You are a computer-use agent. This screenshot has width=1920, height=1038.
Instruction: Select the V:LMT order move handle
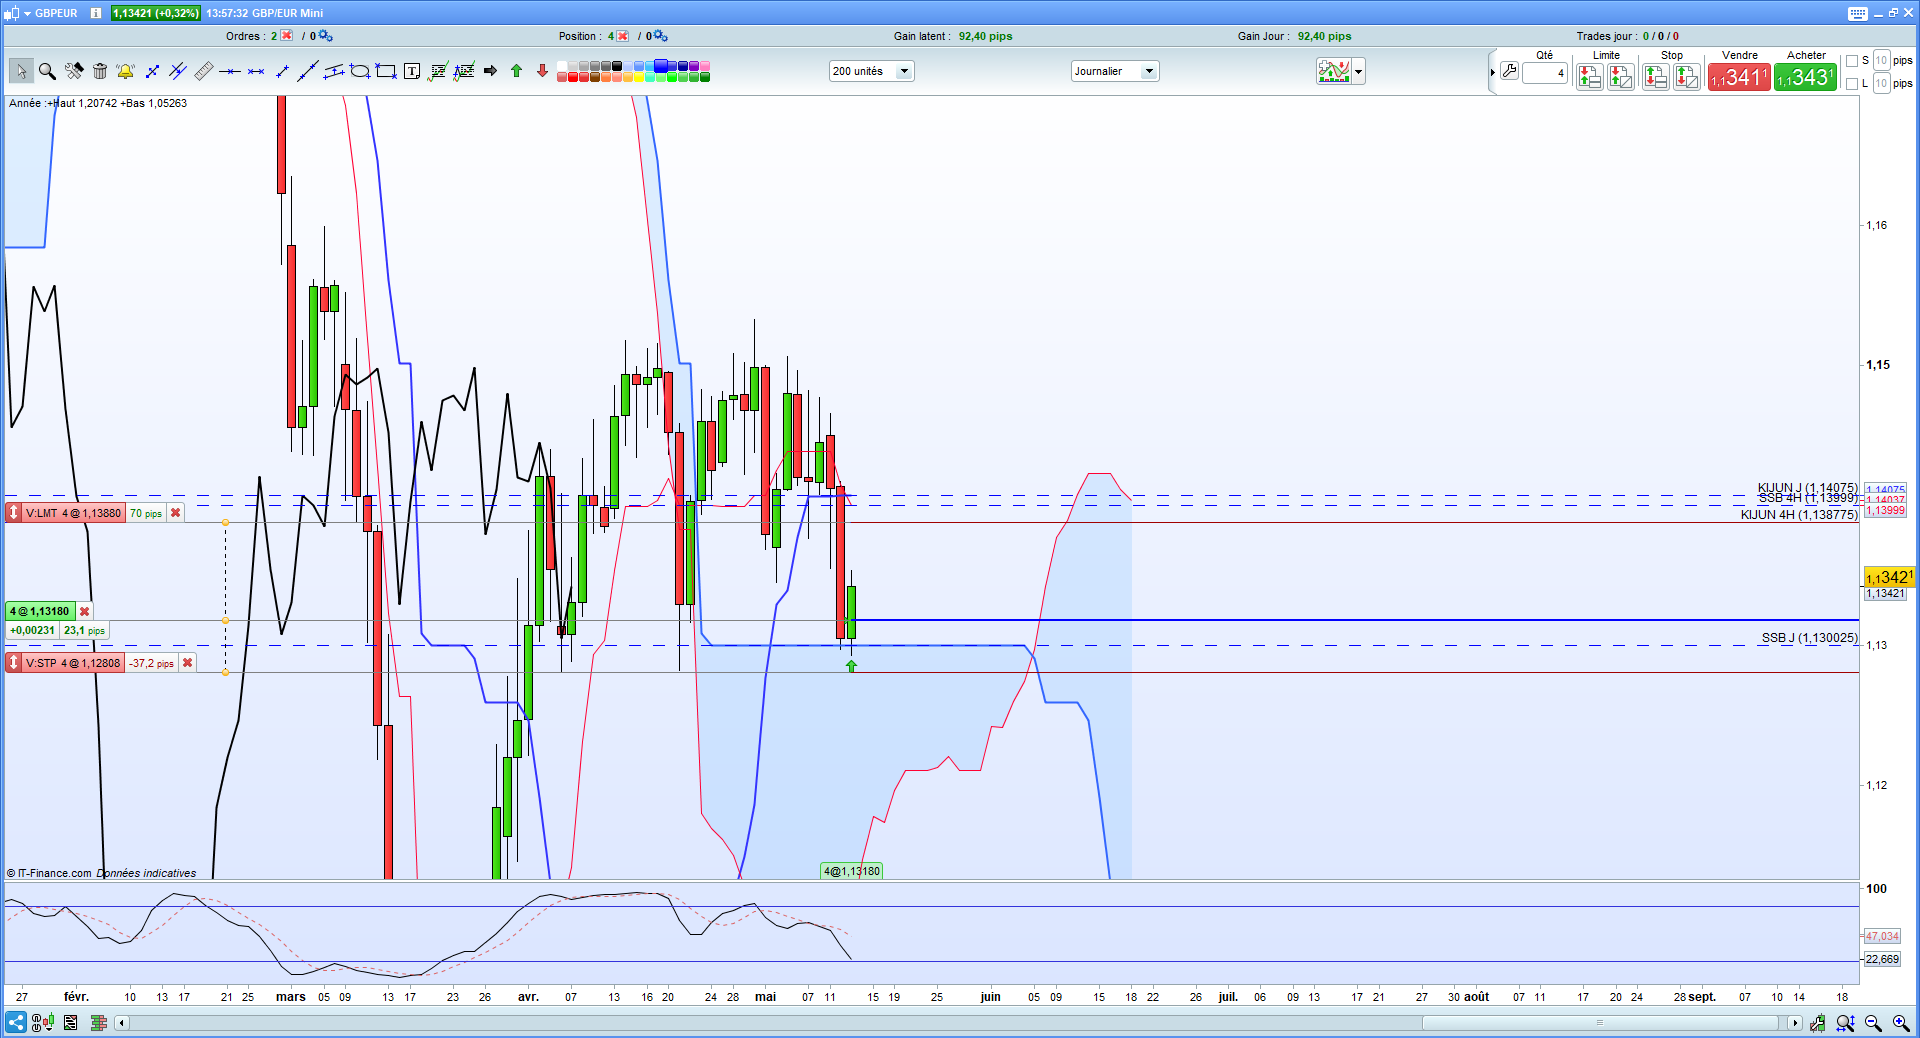(14, 513)
